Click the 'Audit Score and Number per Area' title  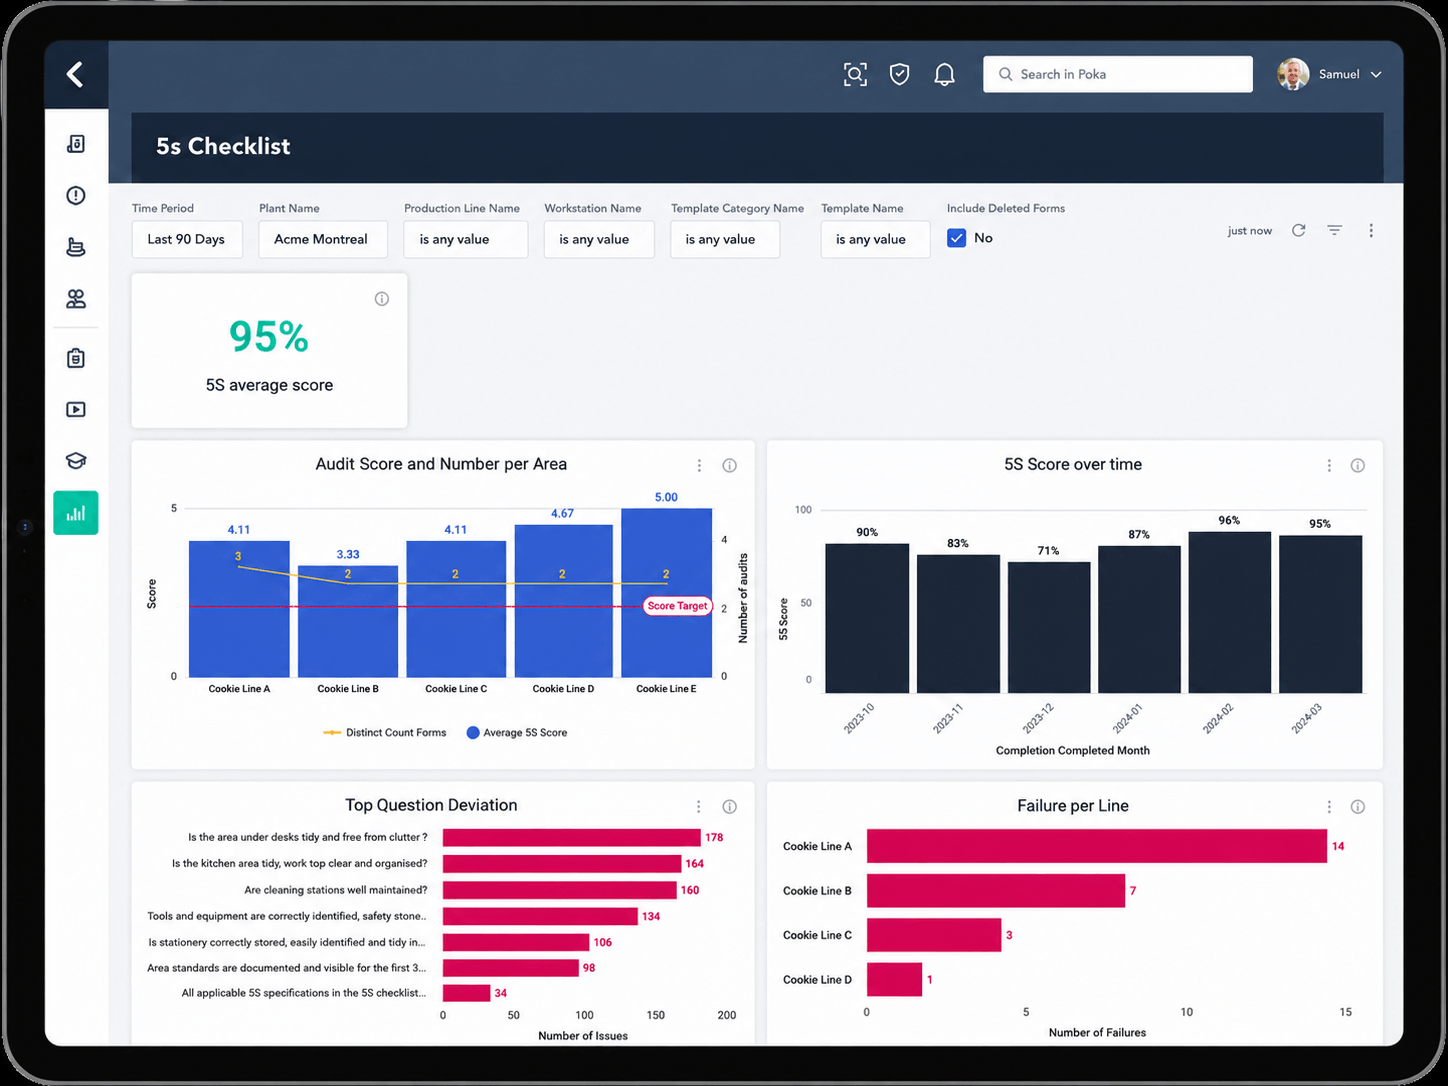[441, 464]
